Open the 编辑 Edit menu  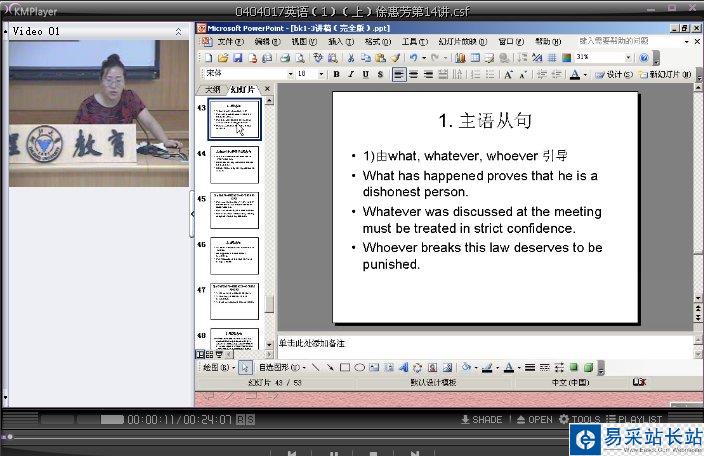pos(267,41)
